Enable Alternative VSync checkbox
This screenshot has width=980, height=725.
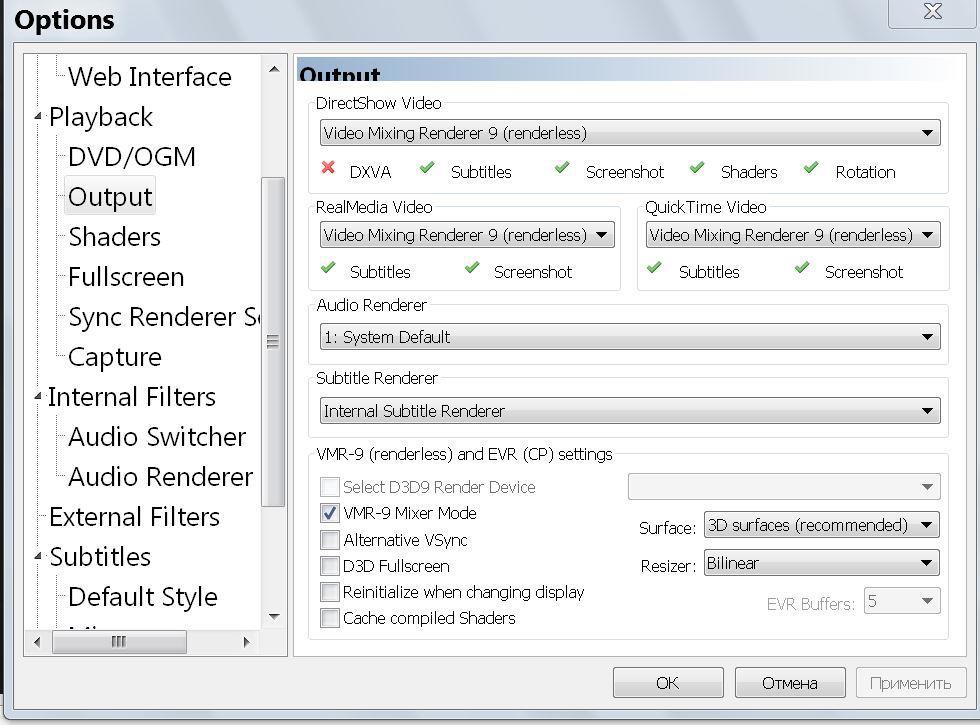pos(330,540)
